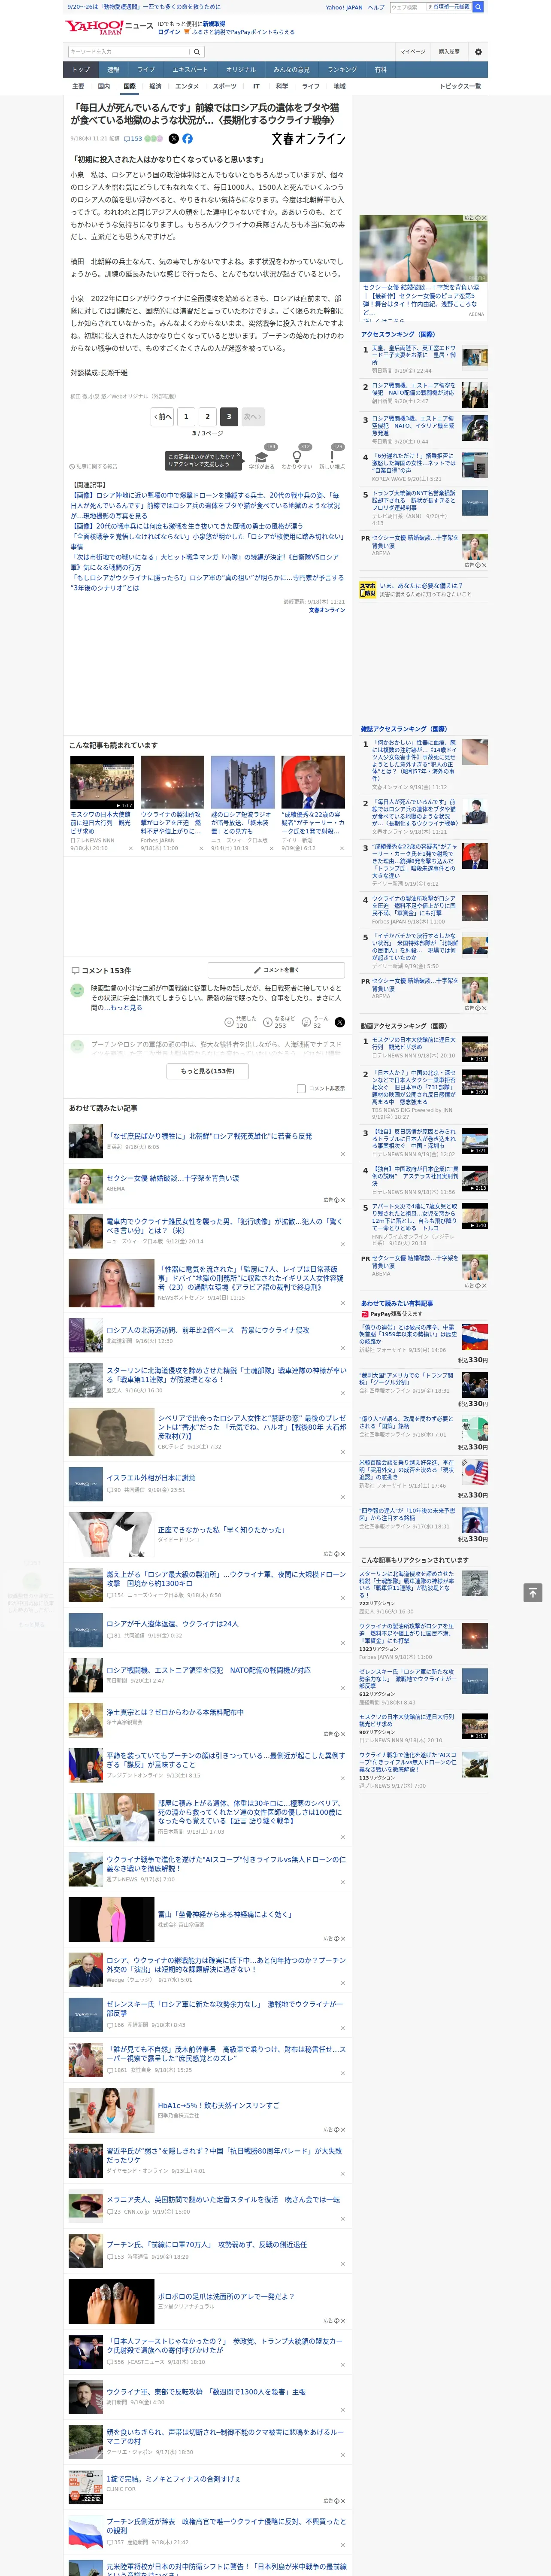Viewport: 551px width, 2576px height.
Task: Tick the コメント非表示 checkbox
Action: (301, 1088)
